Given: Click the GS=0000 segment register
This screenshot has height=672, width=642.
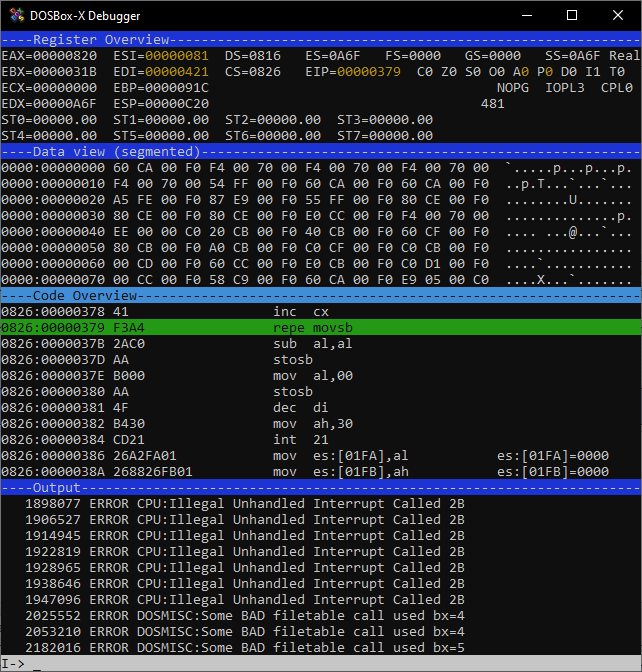Looking at the screenshot, I should point(493,56).
